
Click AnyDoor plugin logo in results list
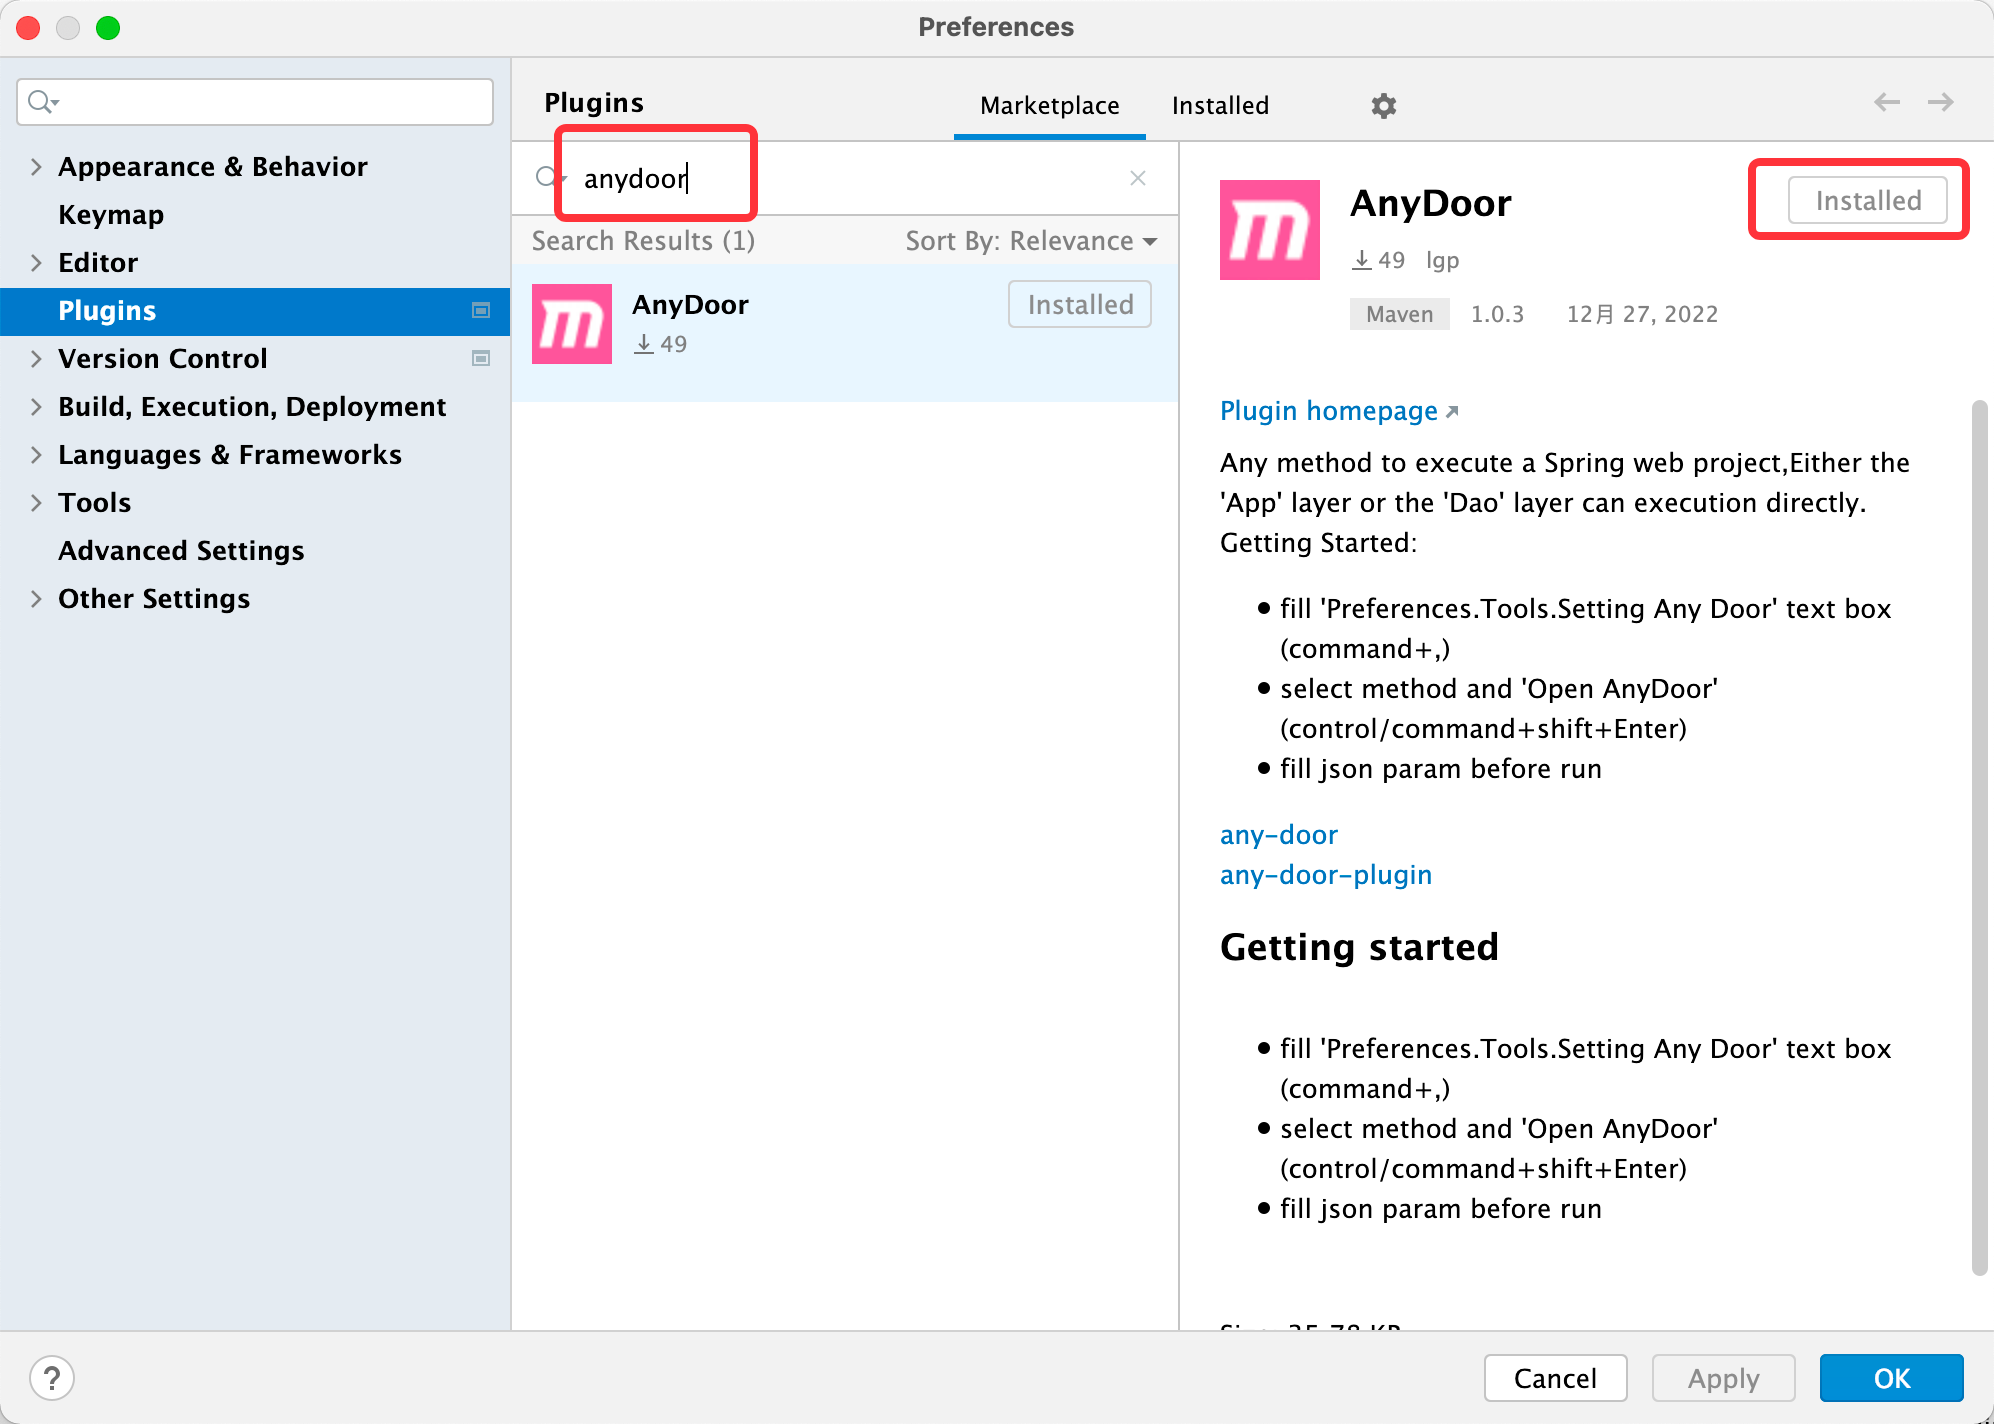571,324
